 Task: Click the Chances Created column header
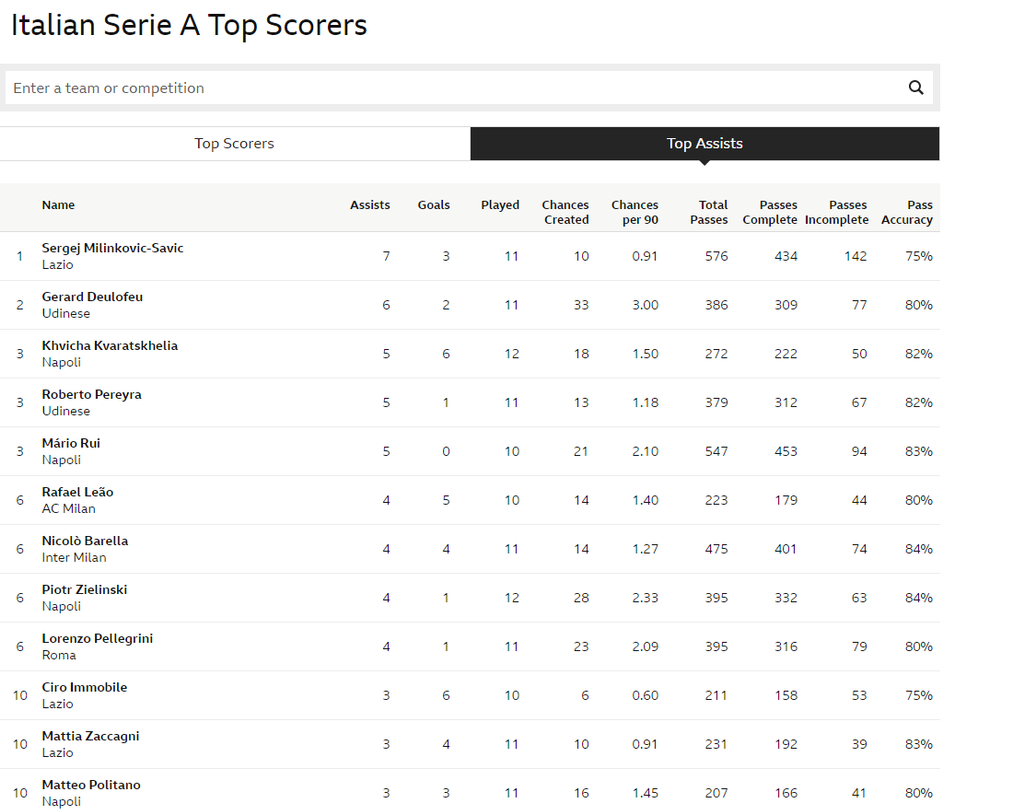coord(566,212)
